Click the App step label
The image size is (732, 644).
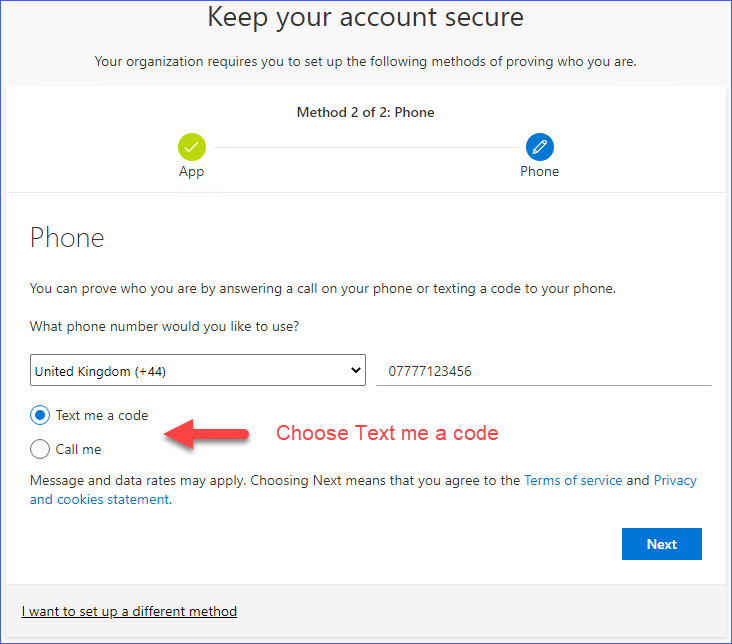click(192, 171)
